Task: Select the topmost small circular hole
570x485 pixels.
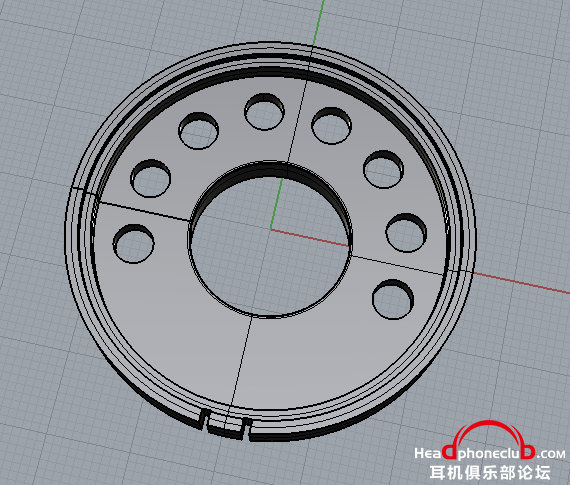Action: click(x=264, y=112)
